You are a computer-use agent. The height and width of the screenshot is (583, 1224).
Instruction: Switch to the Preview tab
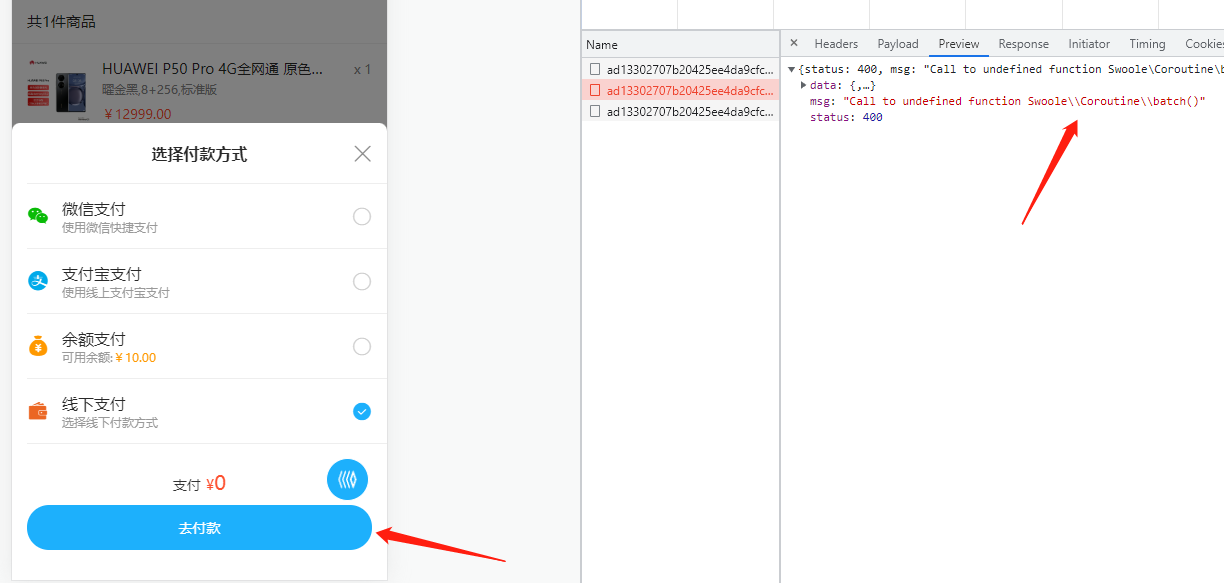pyautogui.click(x=959, y=44)
